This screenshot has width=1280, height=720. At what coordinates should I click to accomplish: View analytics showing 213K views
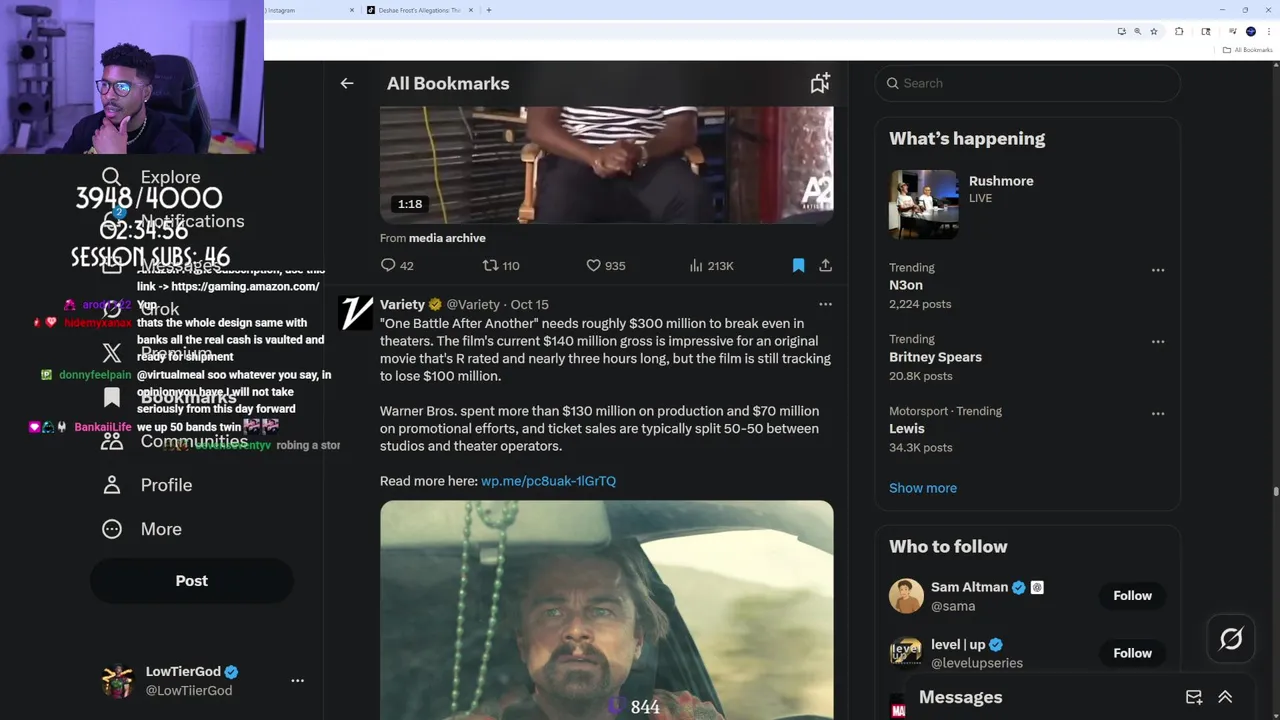click(x=711, y=265)
